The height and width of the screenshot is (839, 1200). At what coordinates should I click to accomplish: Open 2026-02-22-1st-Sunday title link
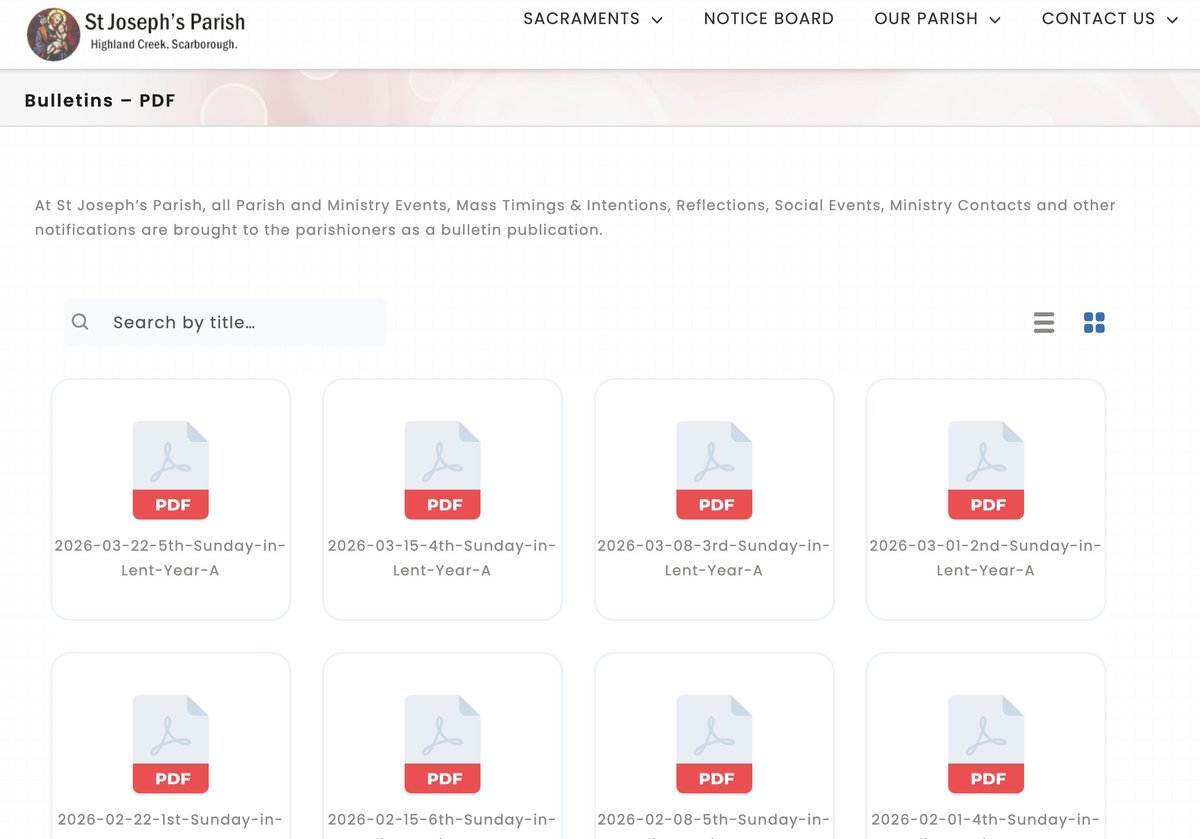pyautogui.click(x=171, y=820)
